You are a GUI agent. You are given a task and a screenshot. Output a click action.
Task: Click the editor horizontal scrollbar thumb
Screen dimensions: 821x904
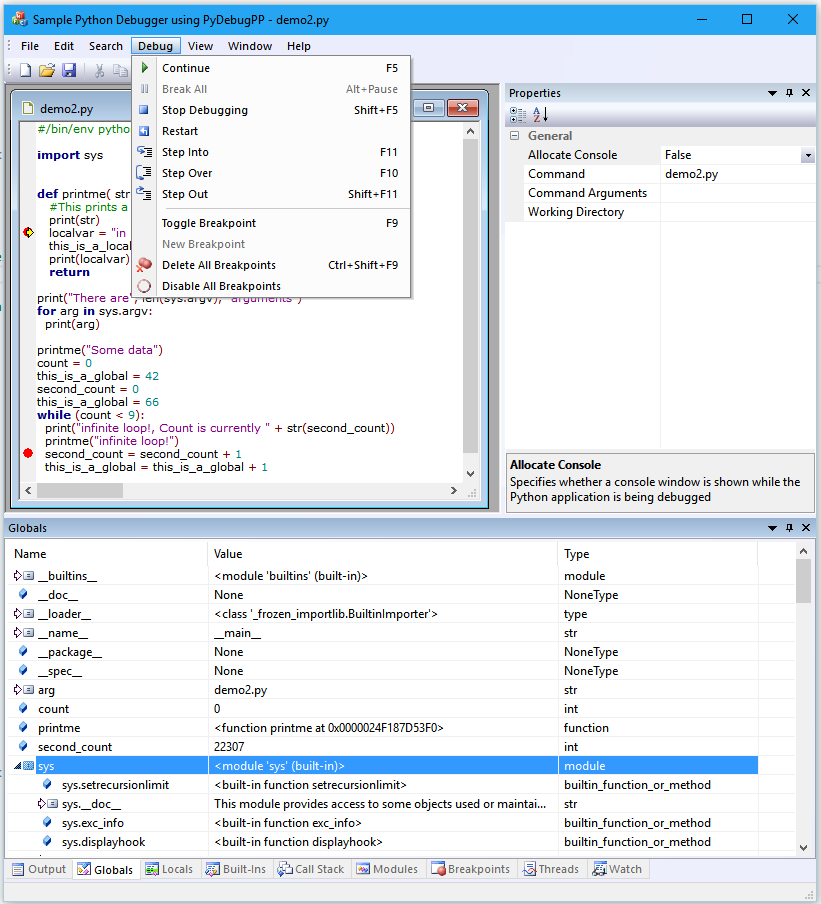pos(80,490)
